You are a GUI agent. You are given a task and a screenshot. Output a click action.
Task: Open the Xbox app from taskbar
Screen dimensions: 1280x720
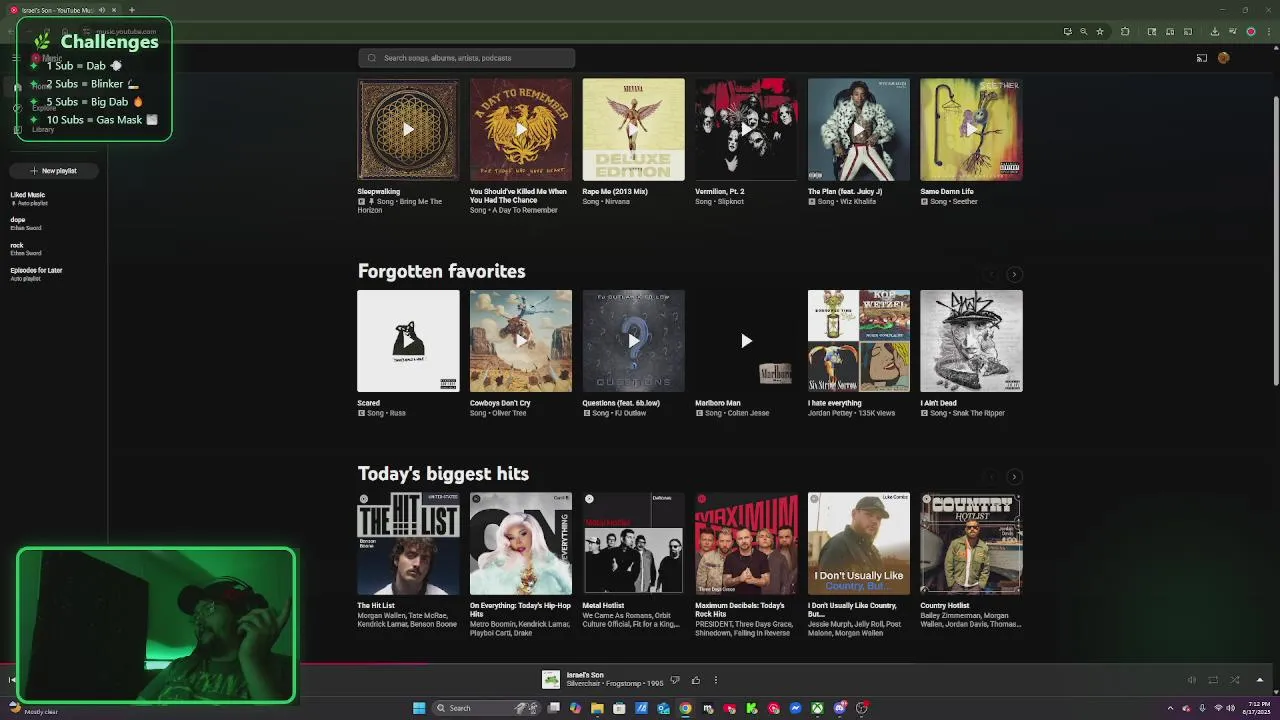tap(817, 708)
